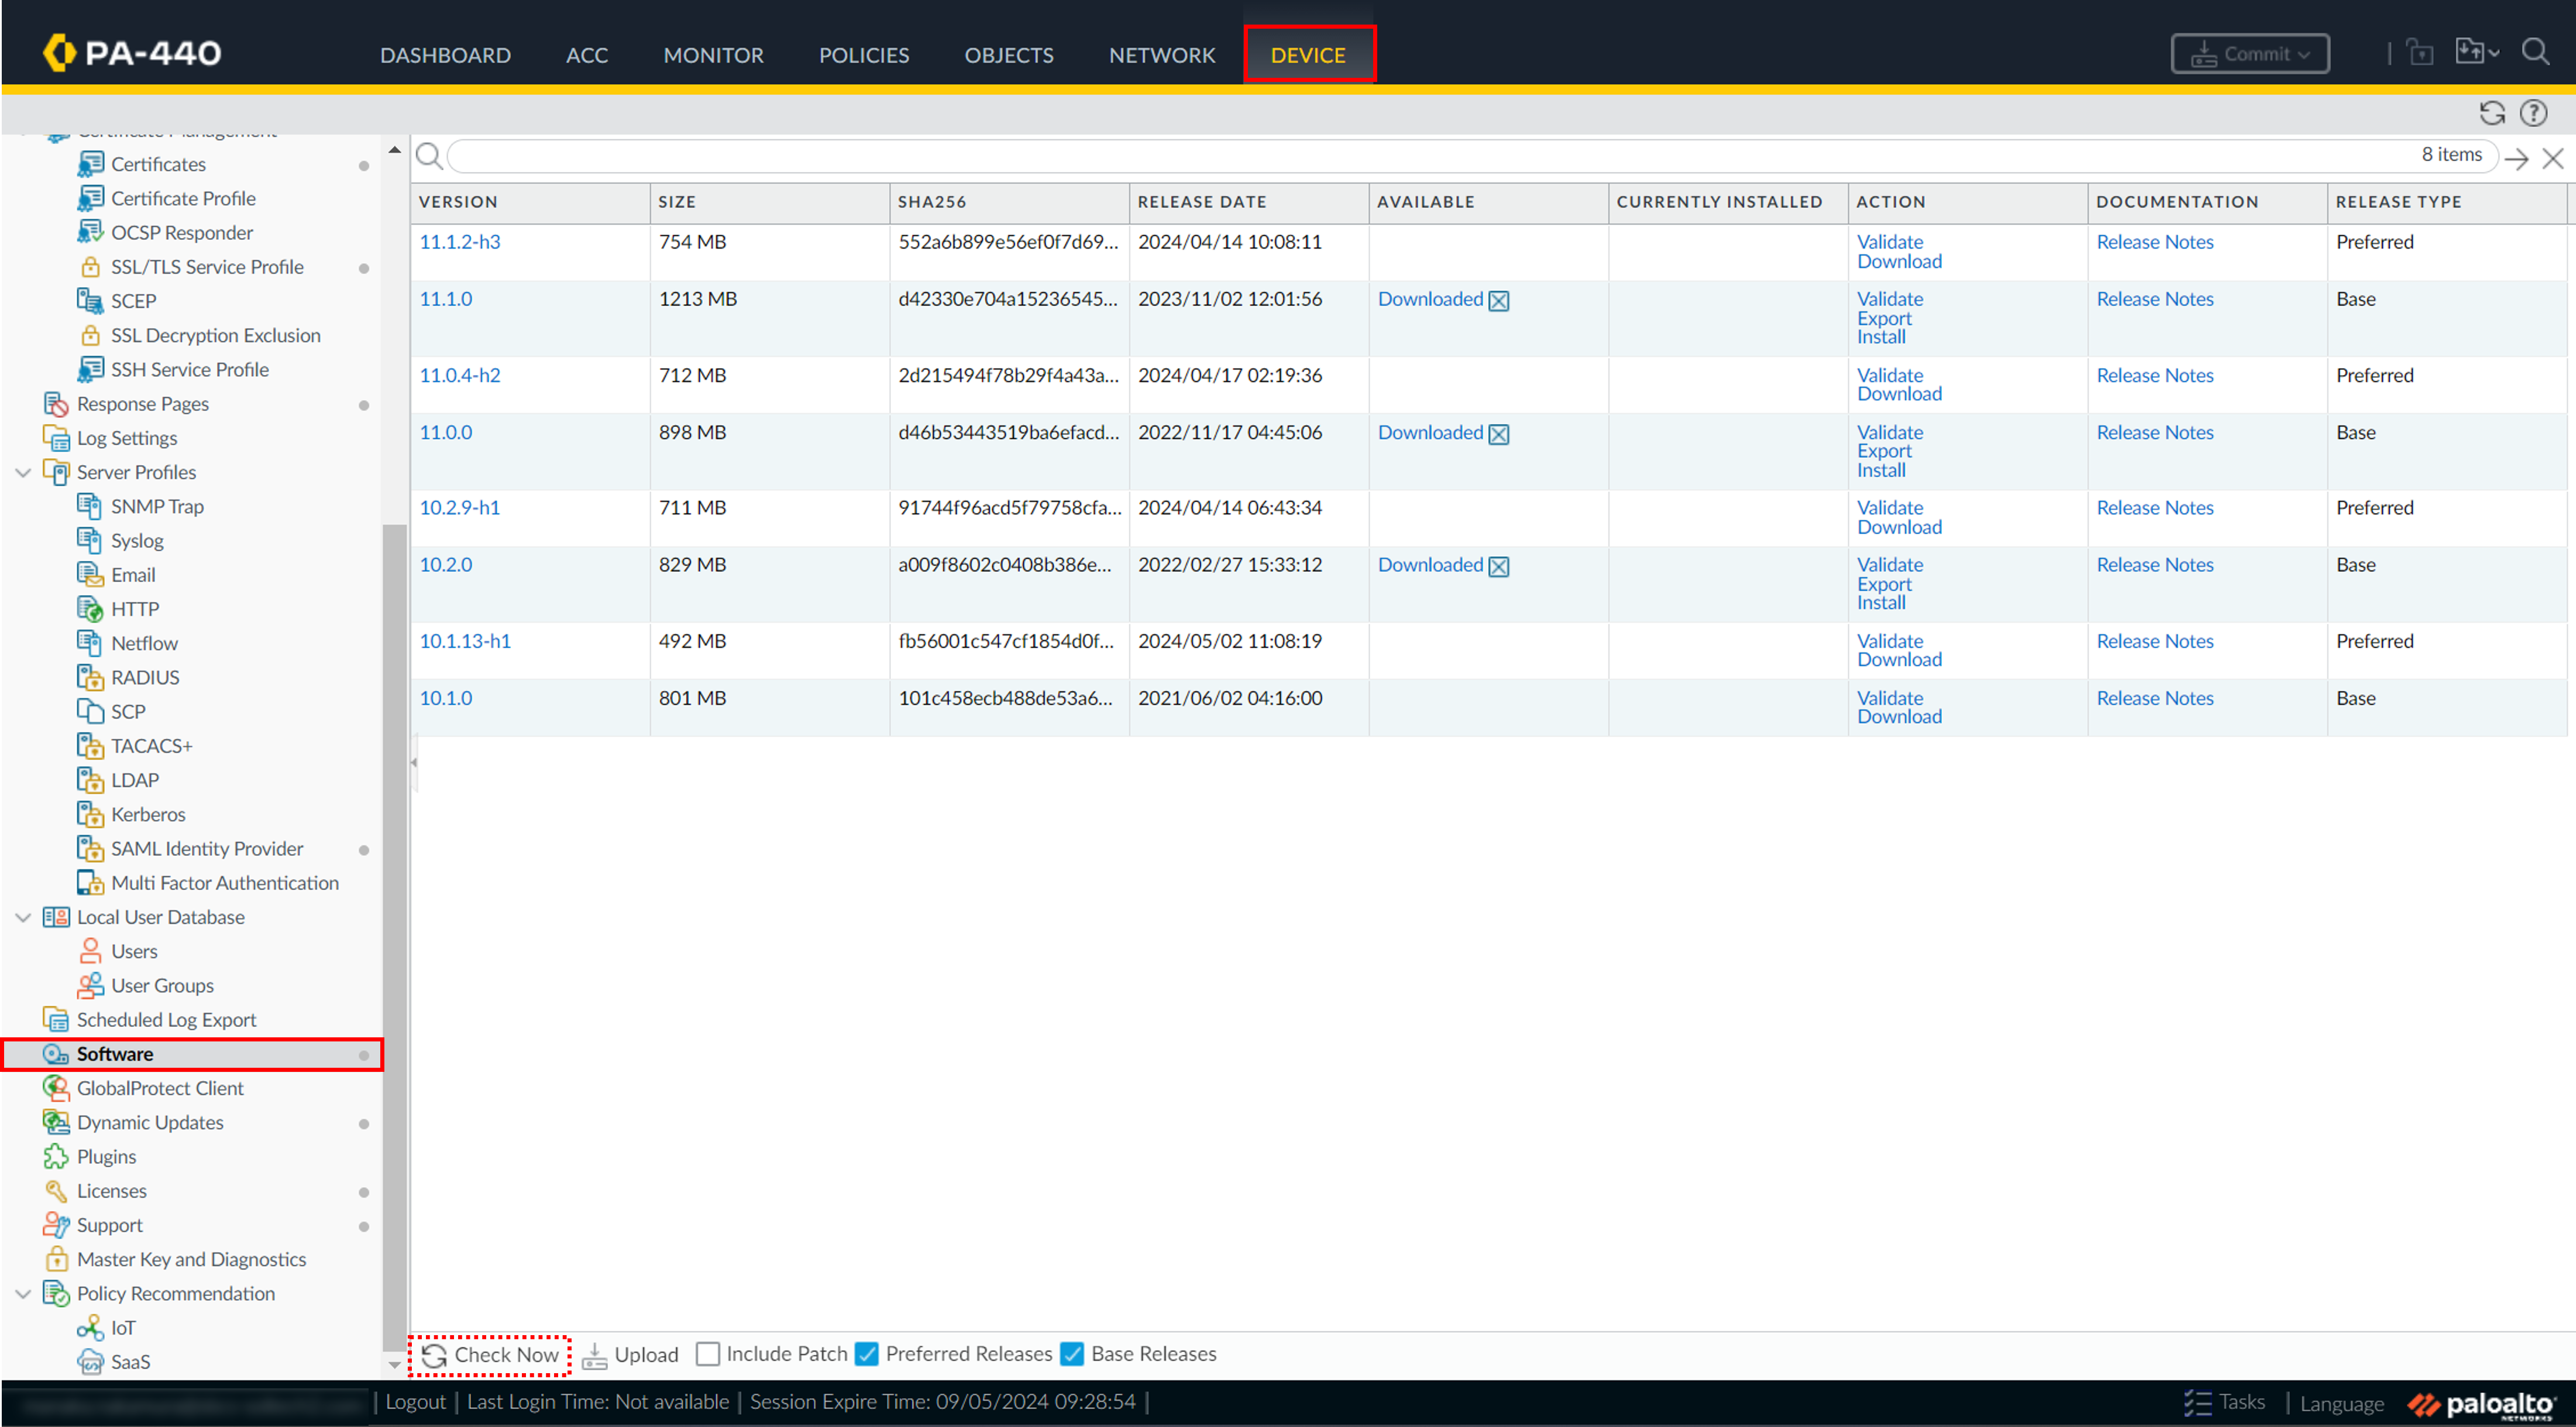Open the DASHBOARD tab
This screenshot has width=2576, height=1427.
tap(445, 55)
